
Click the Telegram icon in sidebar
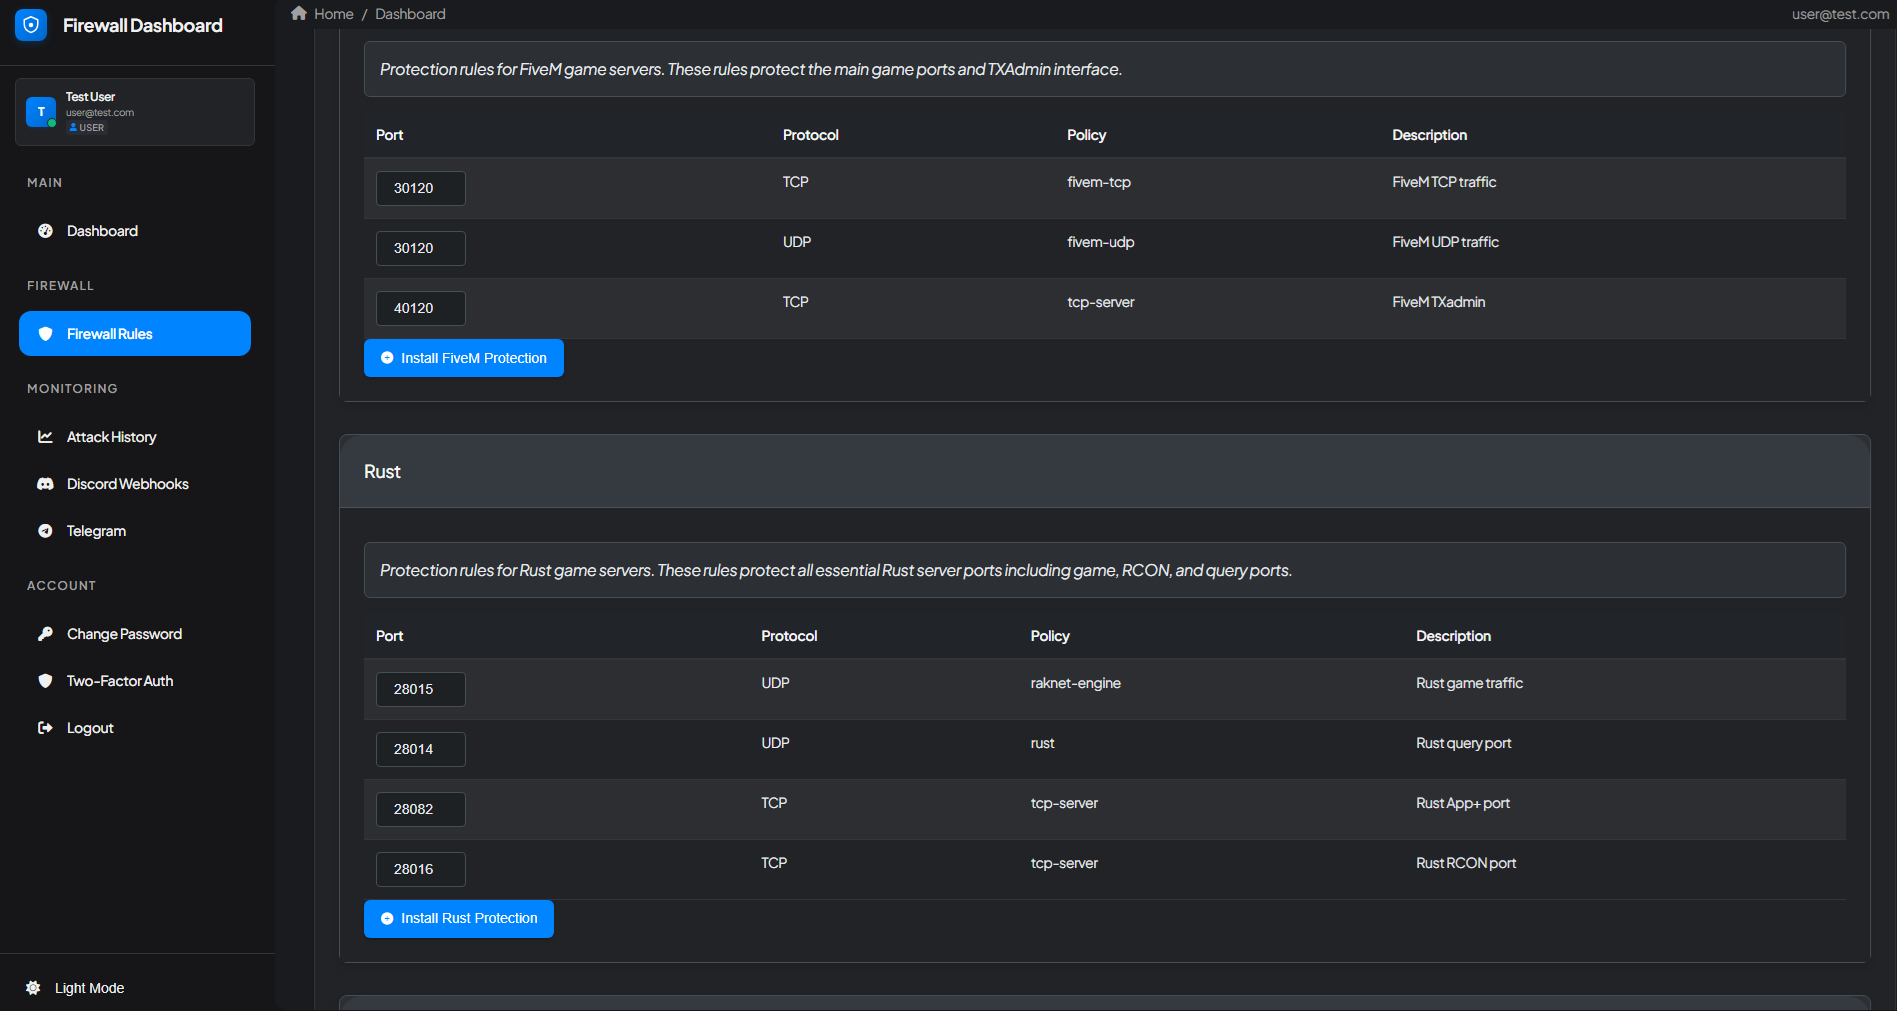pos(45,531)
